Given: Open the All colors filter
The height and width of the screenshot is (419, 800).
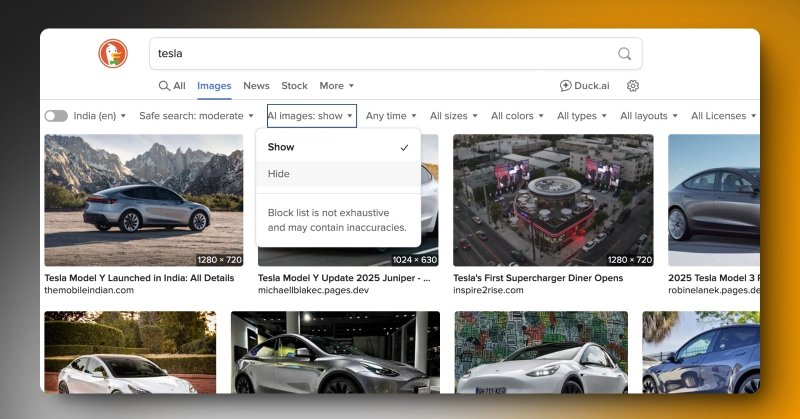Looking at the screenshot, I should (517, 116).
